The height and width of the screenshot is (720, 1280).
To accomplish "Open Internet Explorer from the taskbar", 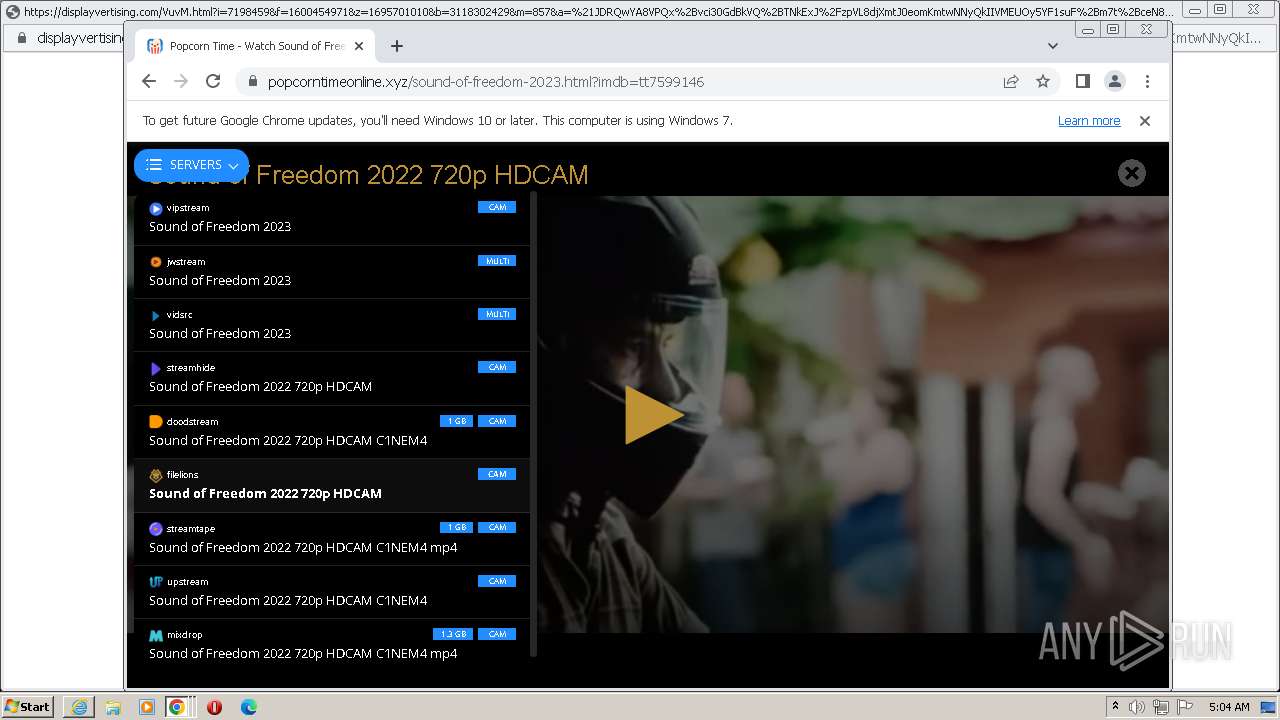I will 79,706.
